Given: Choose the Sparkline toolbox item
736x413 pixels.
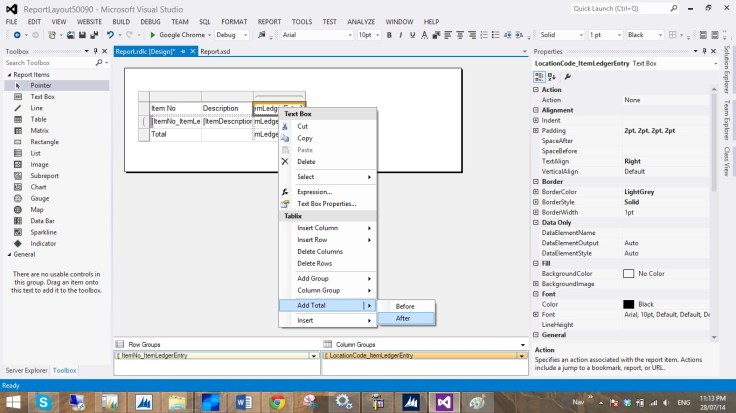Looking at the screenshot, I should (42, 232).
